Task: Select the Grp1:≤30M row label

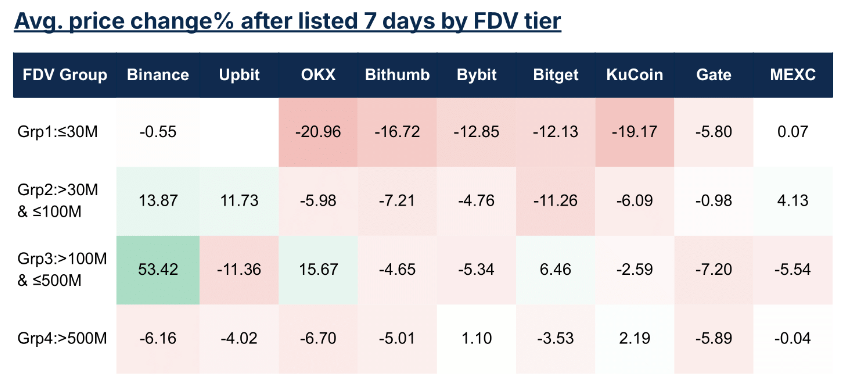Action: pyautogui.click(x=57, y=131)
